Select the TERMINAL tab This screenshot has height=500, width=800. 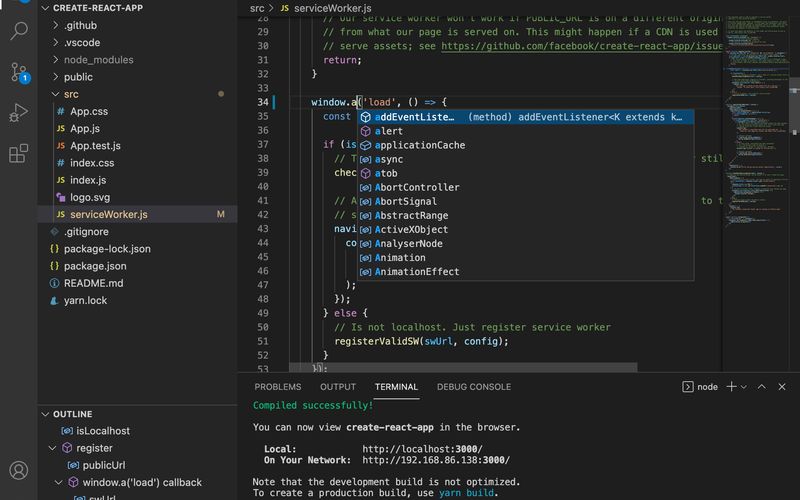396,387
